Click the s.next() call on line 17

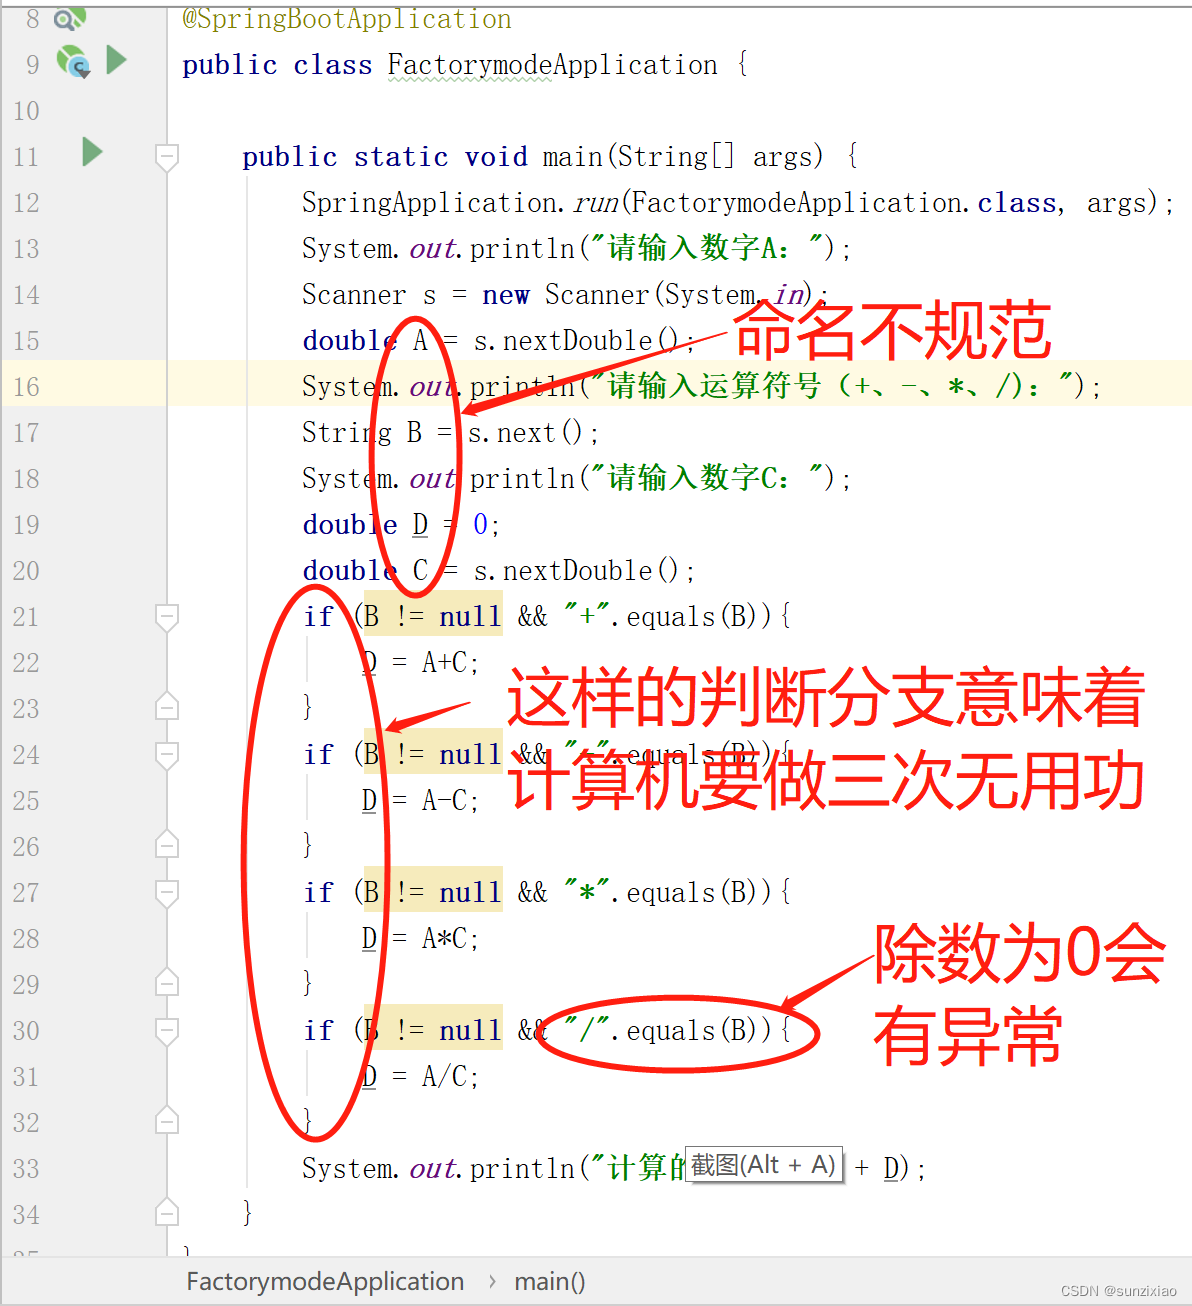click(525, 433)
